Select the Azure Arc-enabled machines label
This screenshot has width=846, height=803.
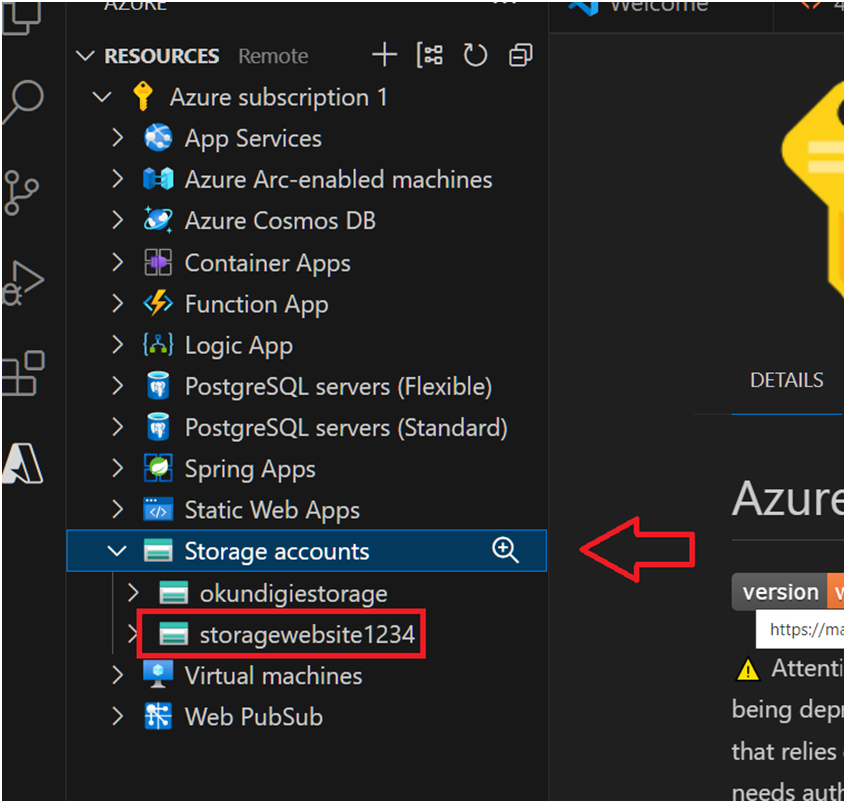[x=338, y=180]
